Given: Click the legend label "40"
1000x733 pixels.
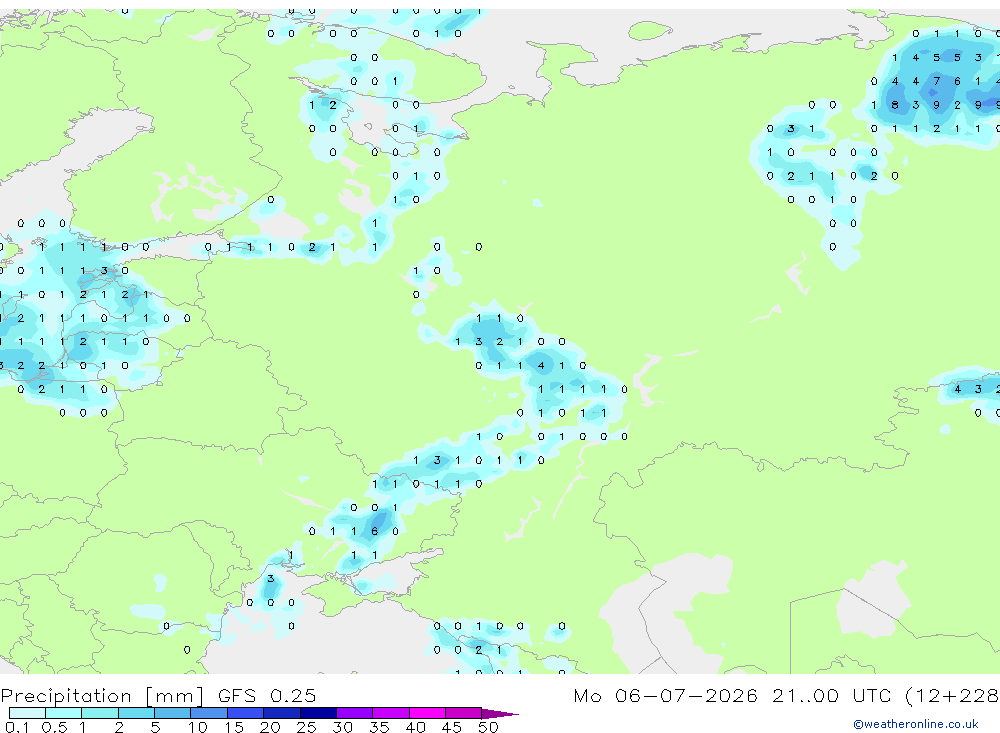Looking at the screenshot, I should (415, 727).
